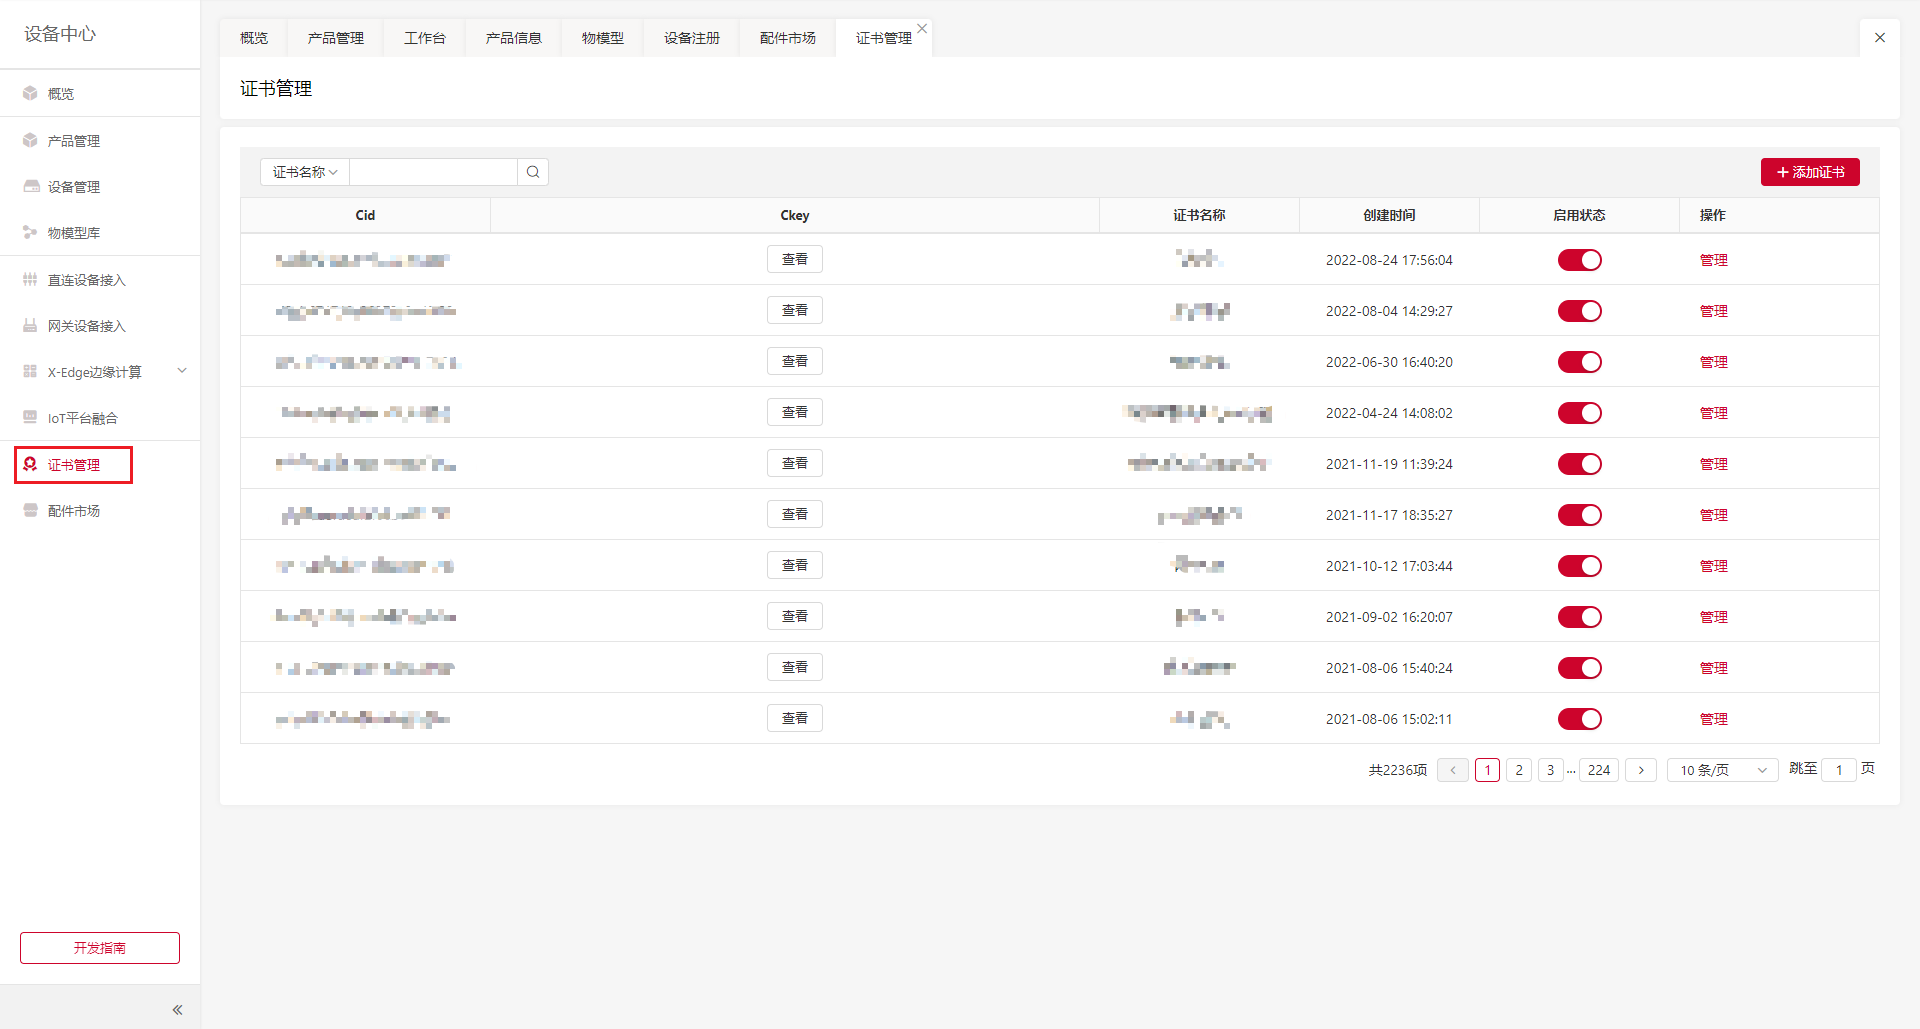Viewport: 1920px width, 1029px height.
Task: Click 查看 for the 2022-06-30 certificate
Action: click(794, 362)
